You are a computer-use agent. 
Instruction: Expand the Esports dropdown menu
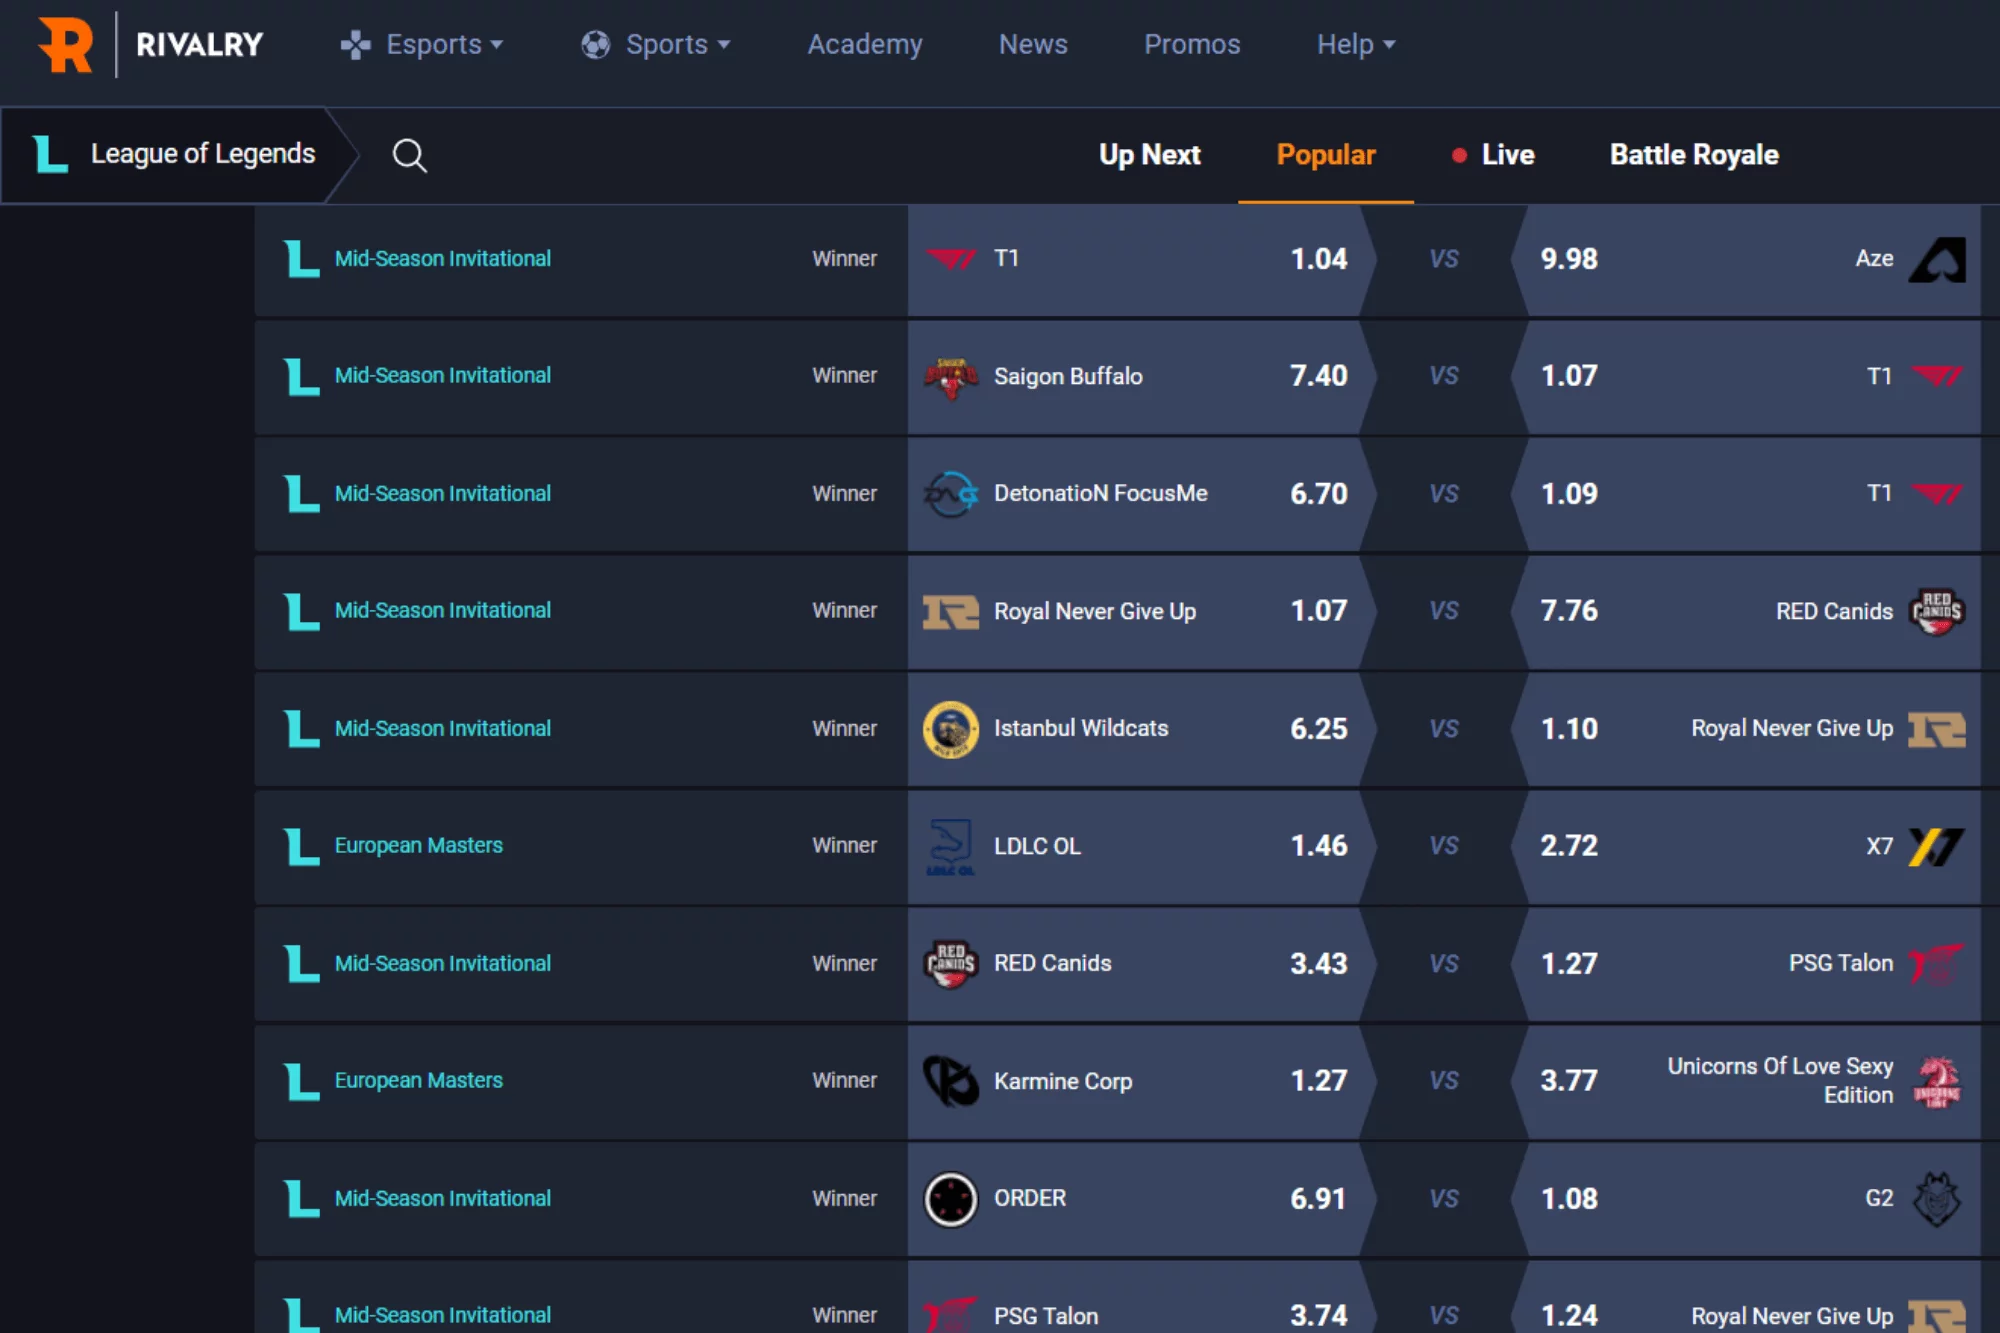[x=422, y=45]
